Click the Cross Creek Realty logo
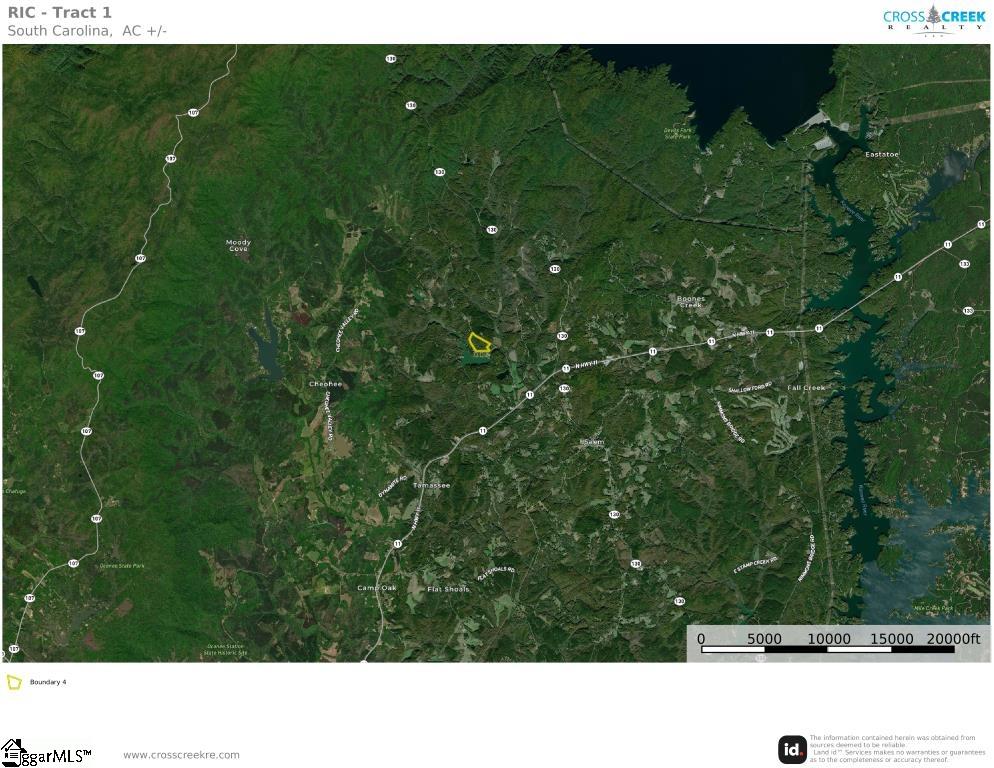994x768 pixels. tap(934, 20)
